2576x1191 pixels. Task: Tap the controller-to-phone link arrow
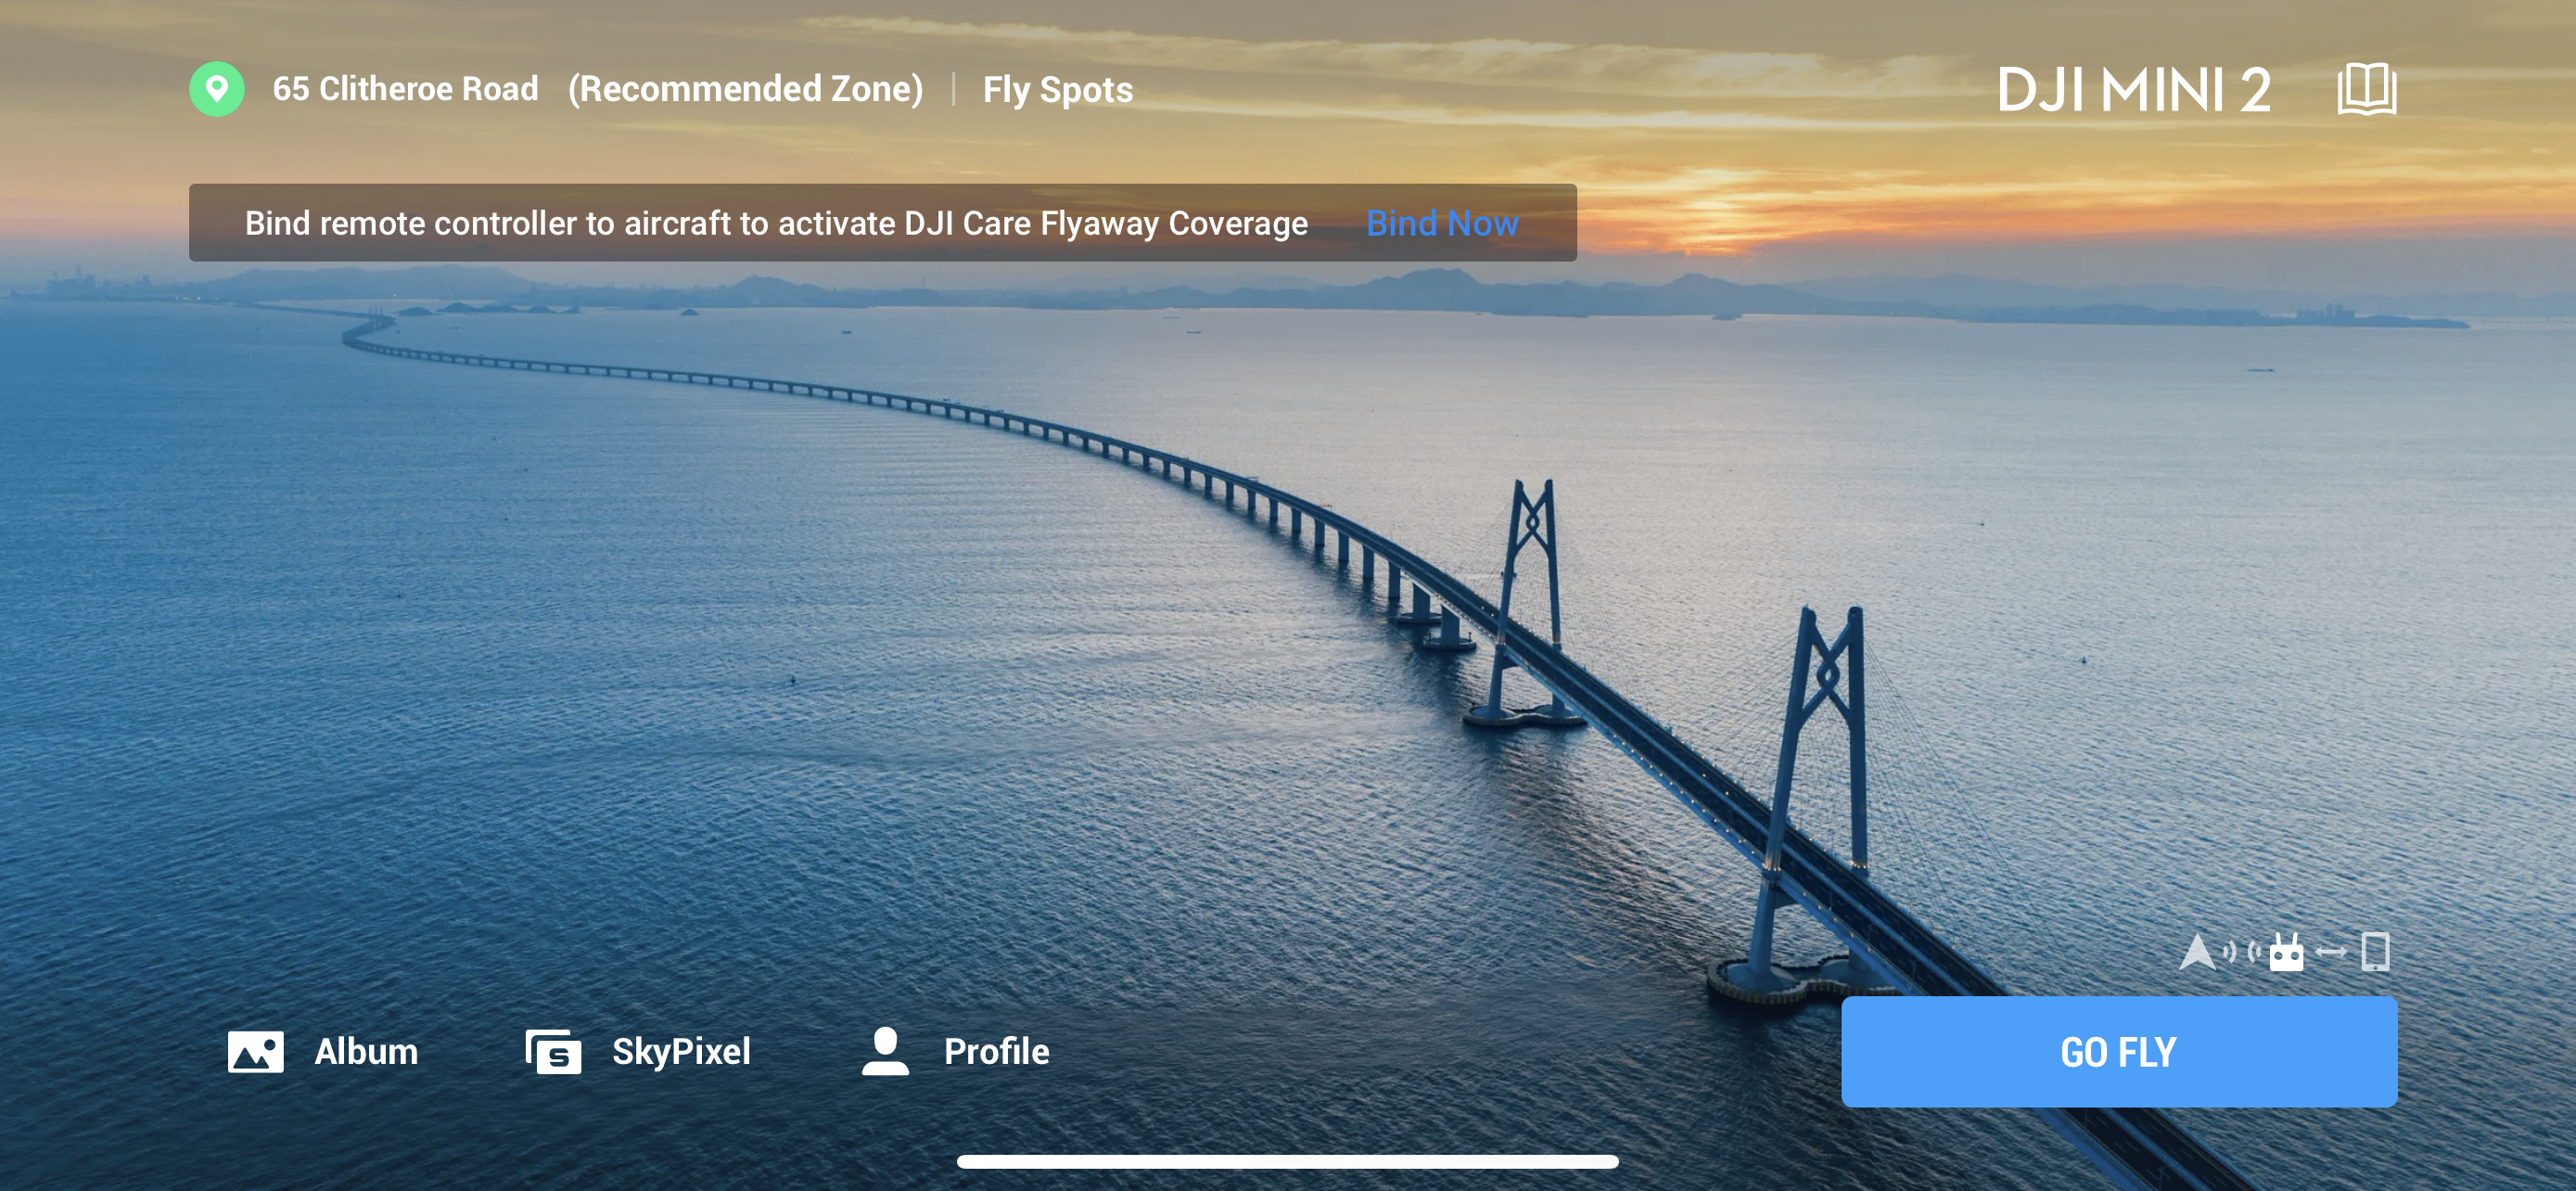pos(2331,952)
